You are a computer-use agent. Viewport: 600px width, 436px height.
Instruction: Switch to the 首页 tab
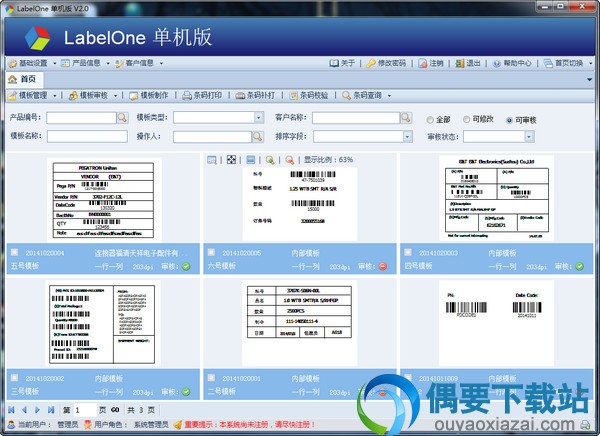[x=23, y=79]
